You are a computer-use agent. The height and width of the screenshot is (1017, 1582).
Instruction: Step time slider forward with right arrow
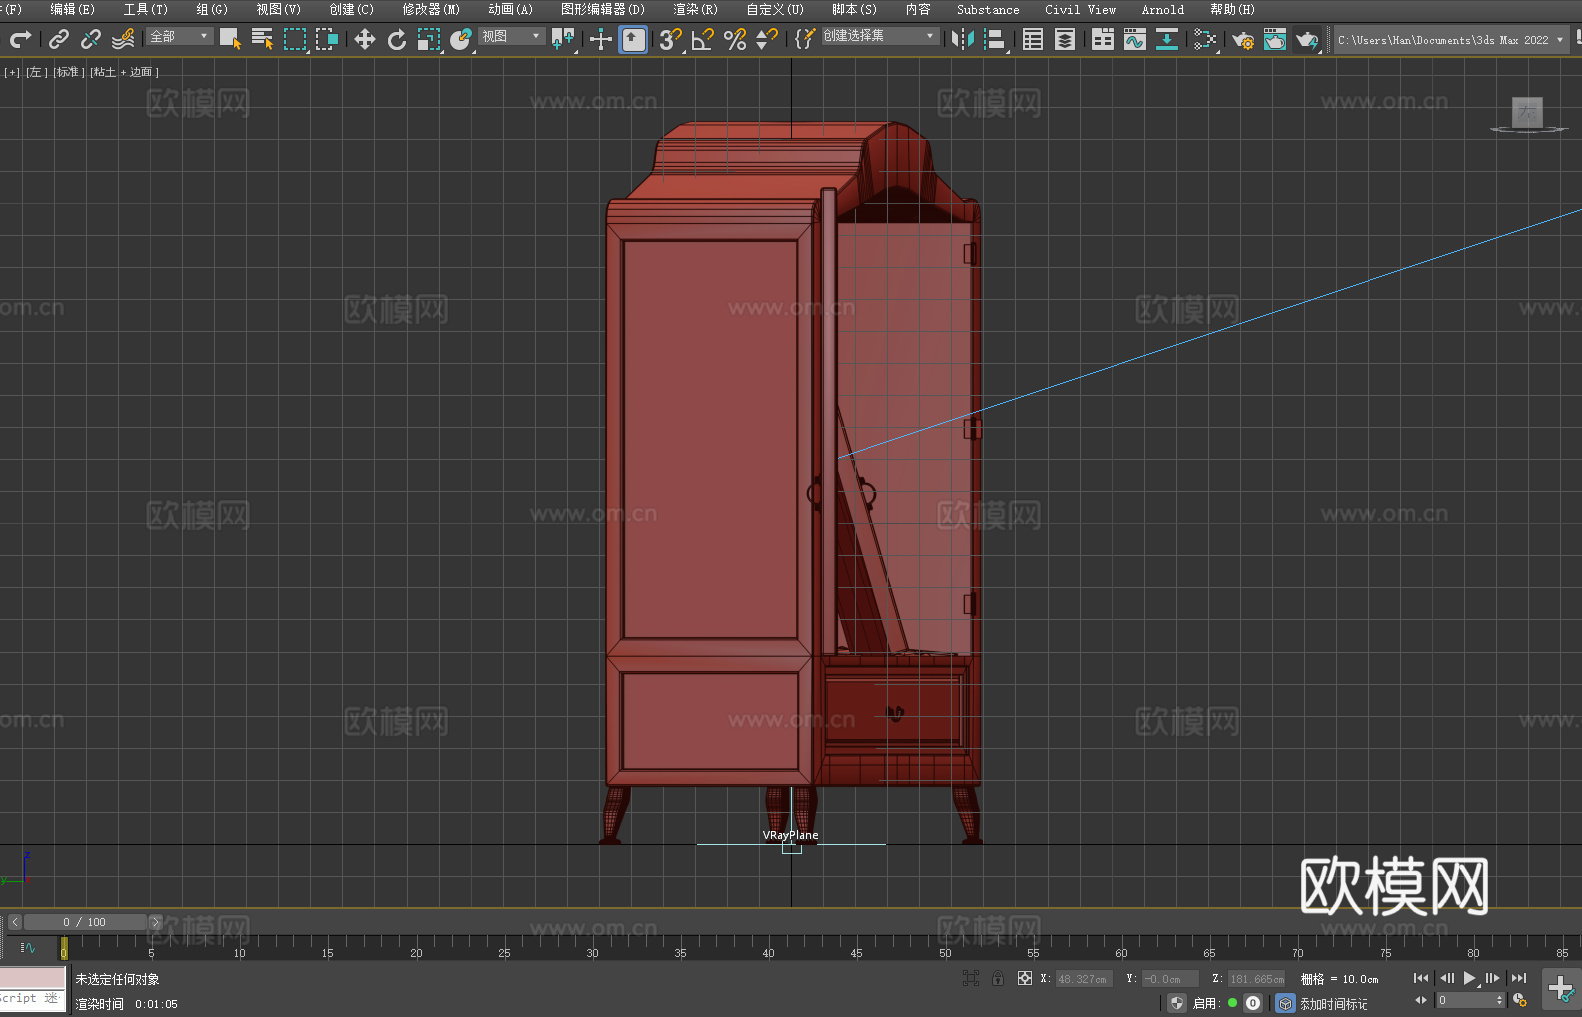(155, 922)
